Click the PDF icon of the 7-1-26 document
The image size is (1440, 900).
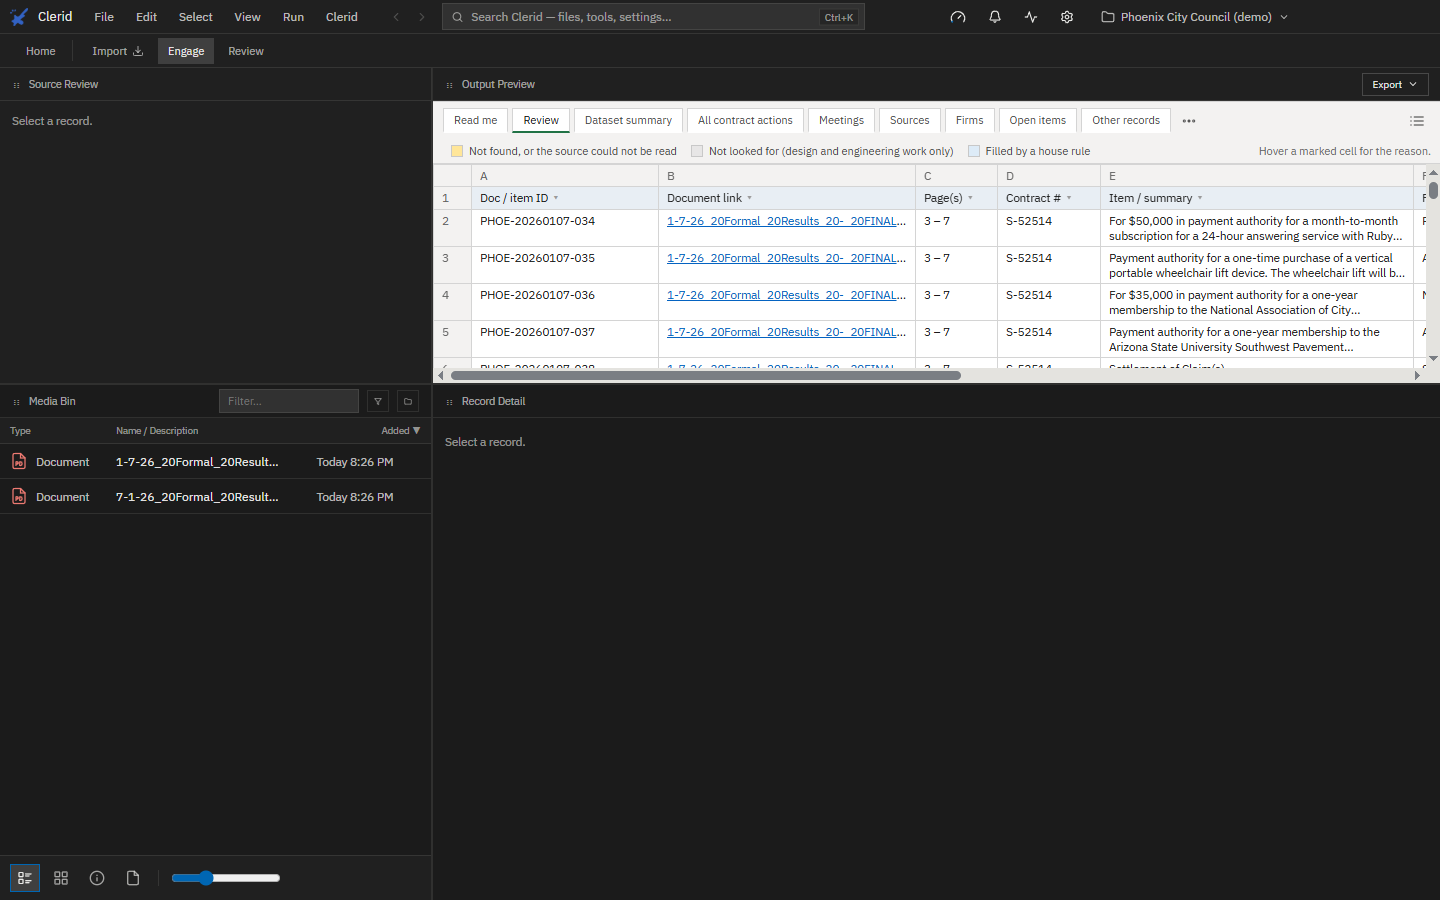19,496
